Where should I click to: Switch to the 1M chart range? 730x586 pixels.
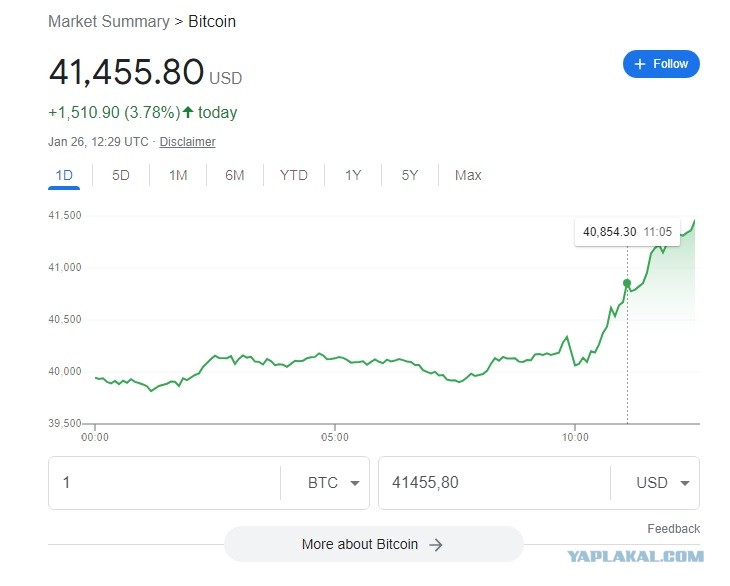coord(178,175)
